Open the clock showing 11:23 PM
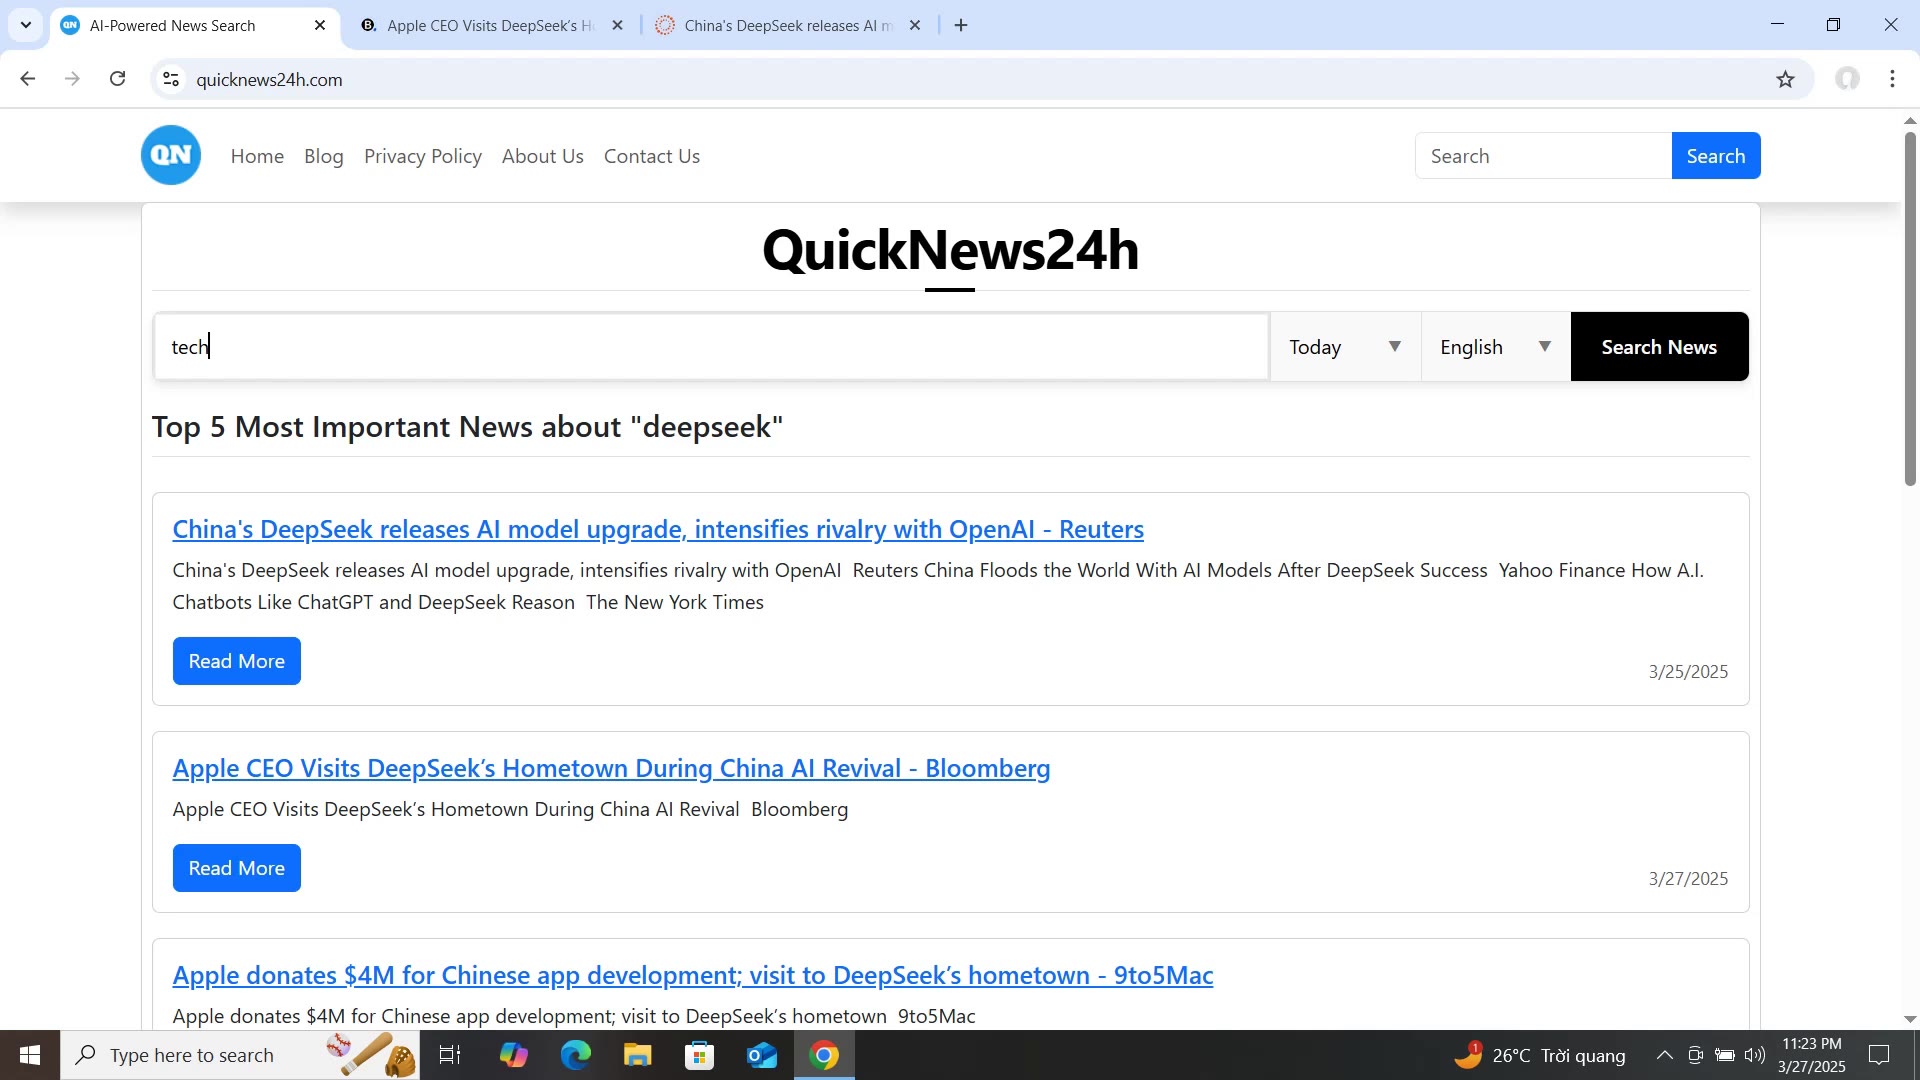 tap(1811, 1055)
